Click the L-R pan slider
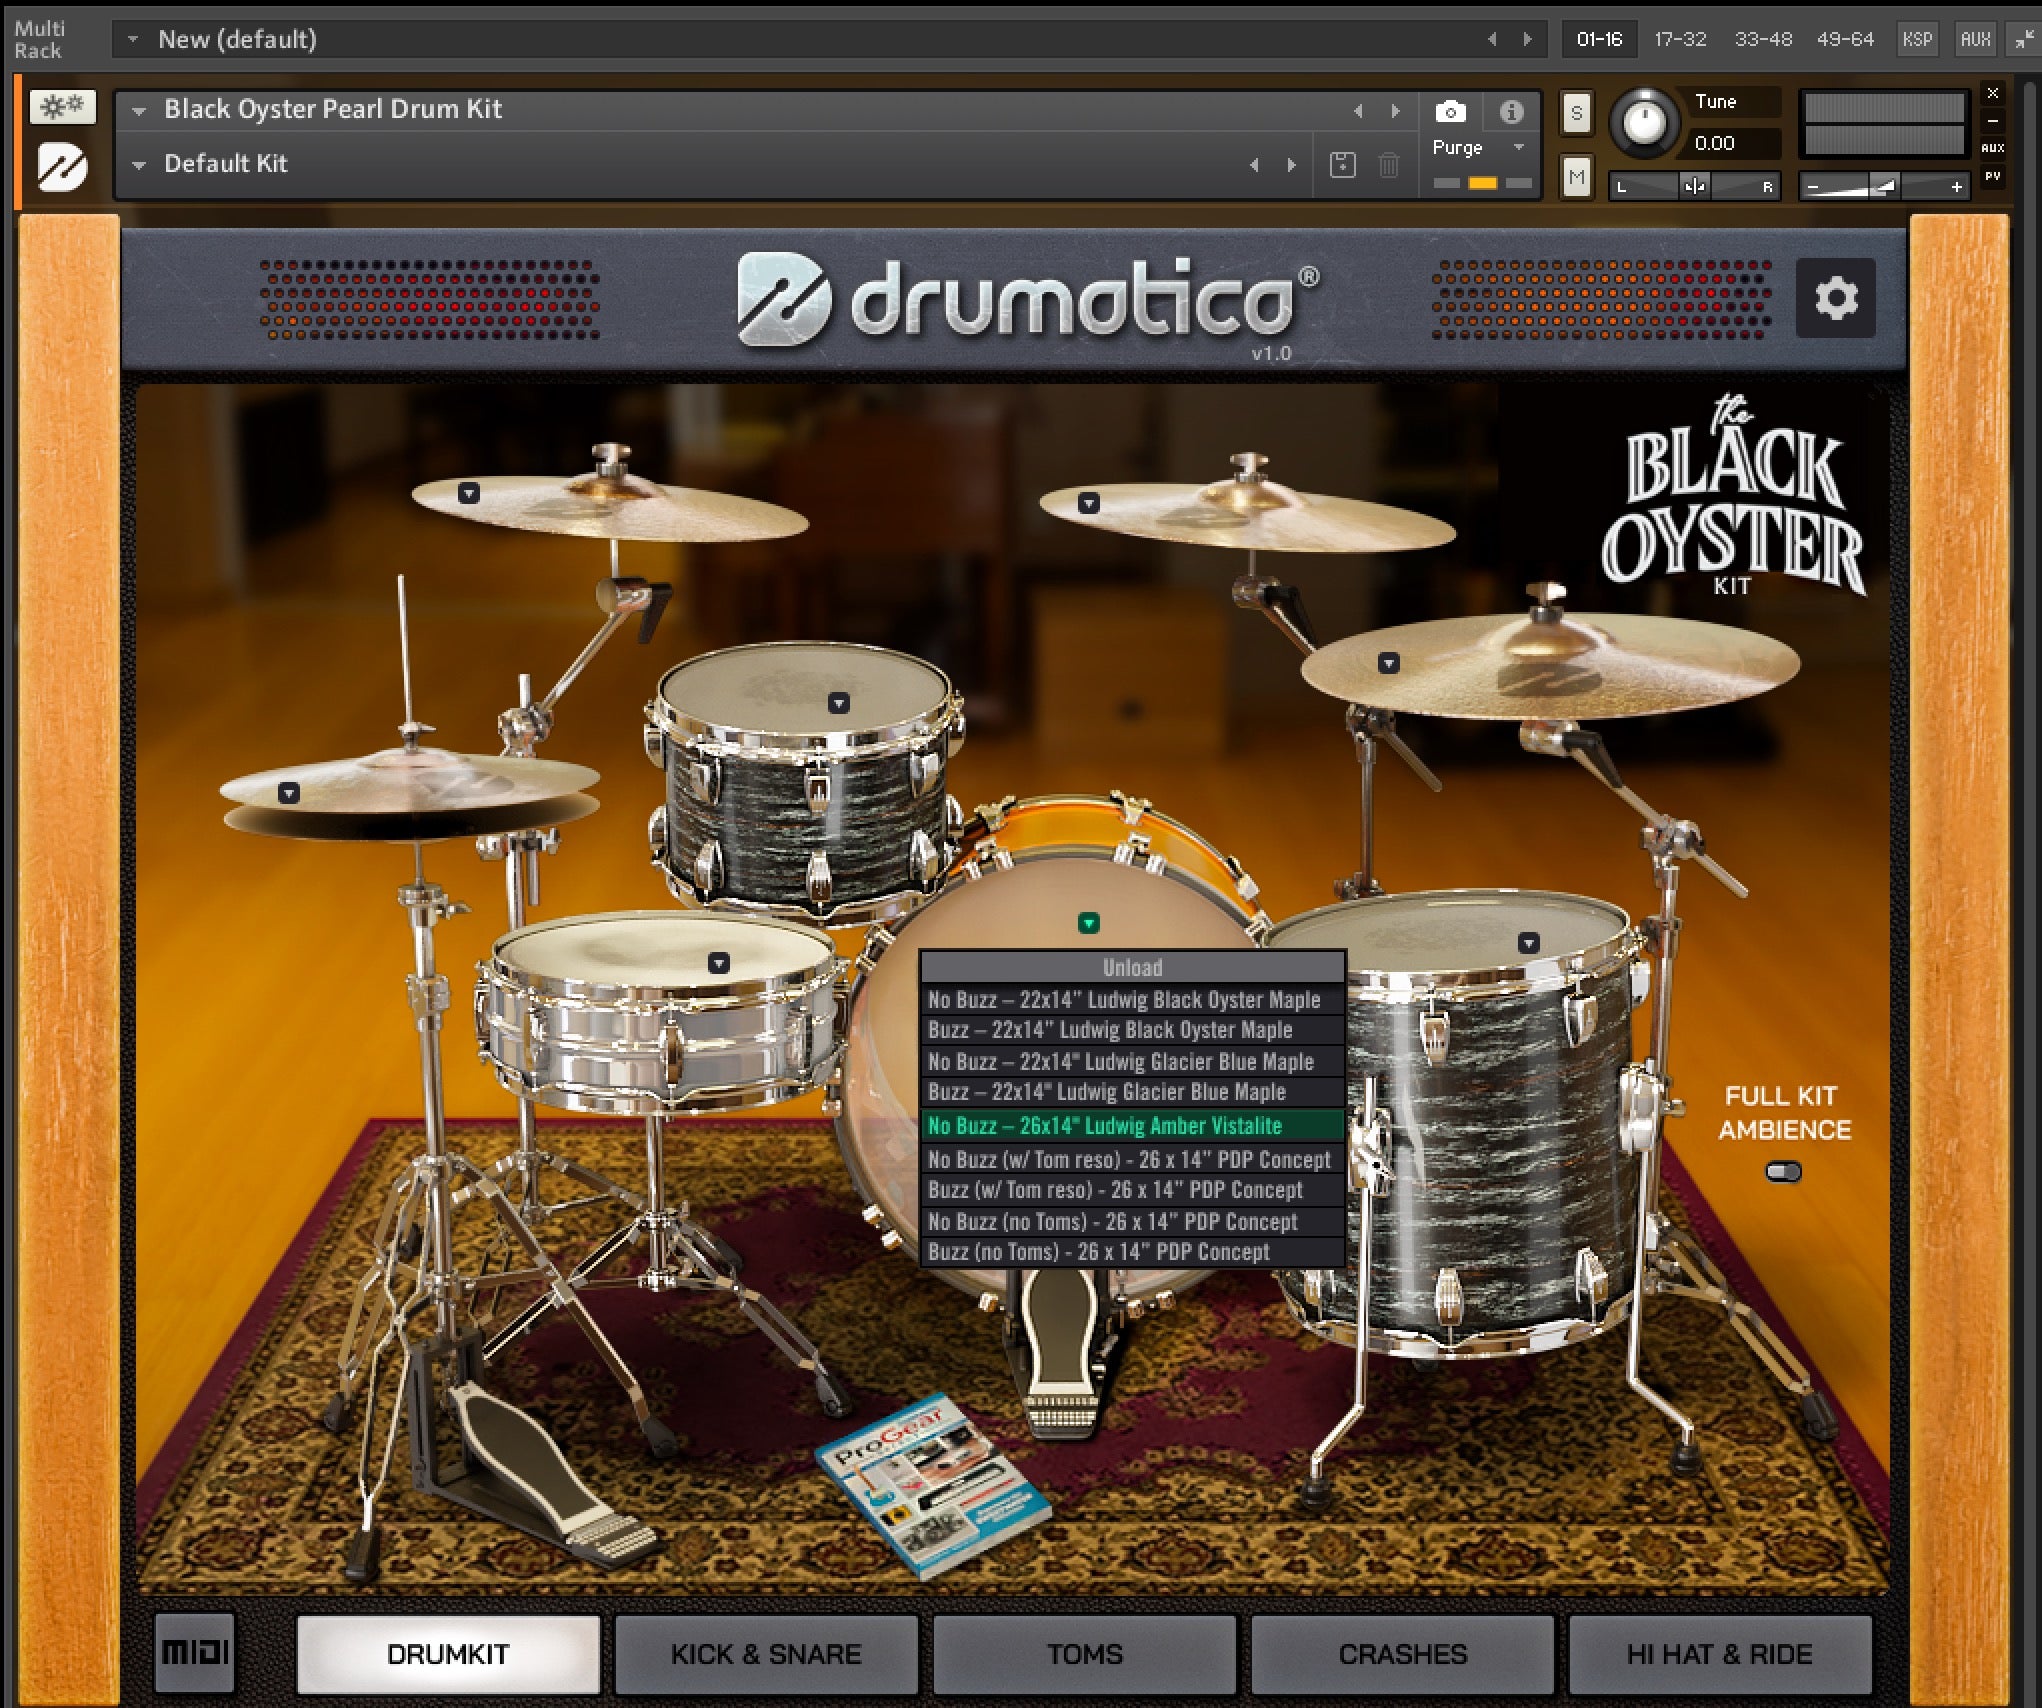Viewport: 2042px width, 1708px height. 1694,187
